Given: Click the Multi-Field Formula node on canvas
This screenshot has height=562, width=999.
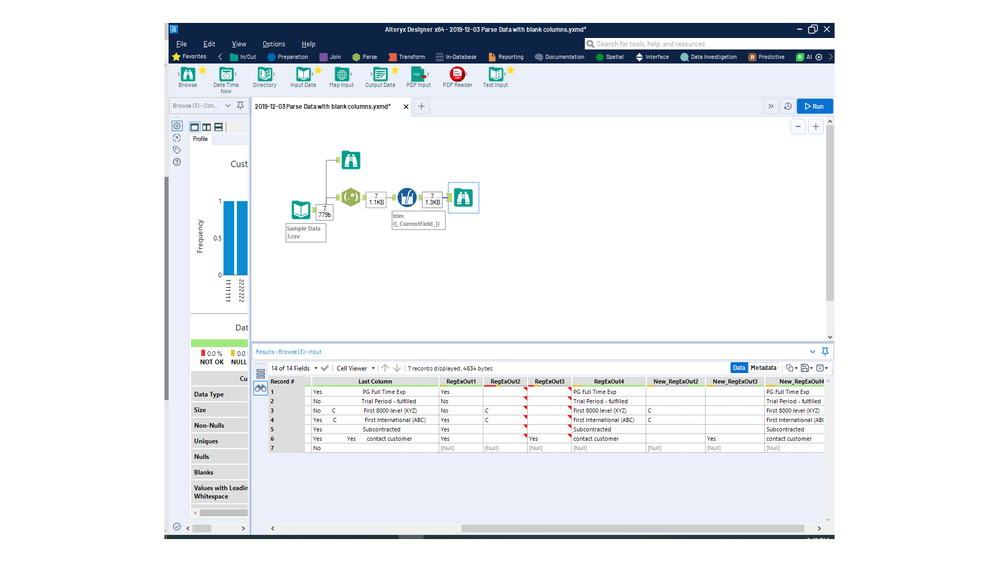Looking at the screenshot, I should (x=407, y=198).
